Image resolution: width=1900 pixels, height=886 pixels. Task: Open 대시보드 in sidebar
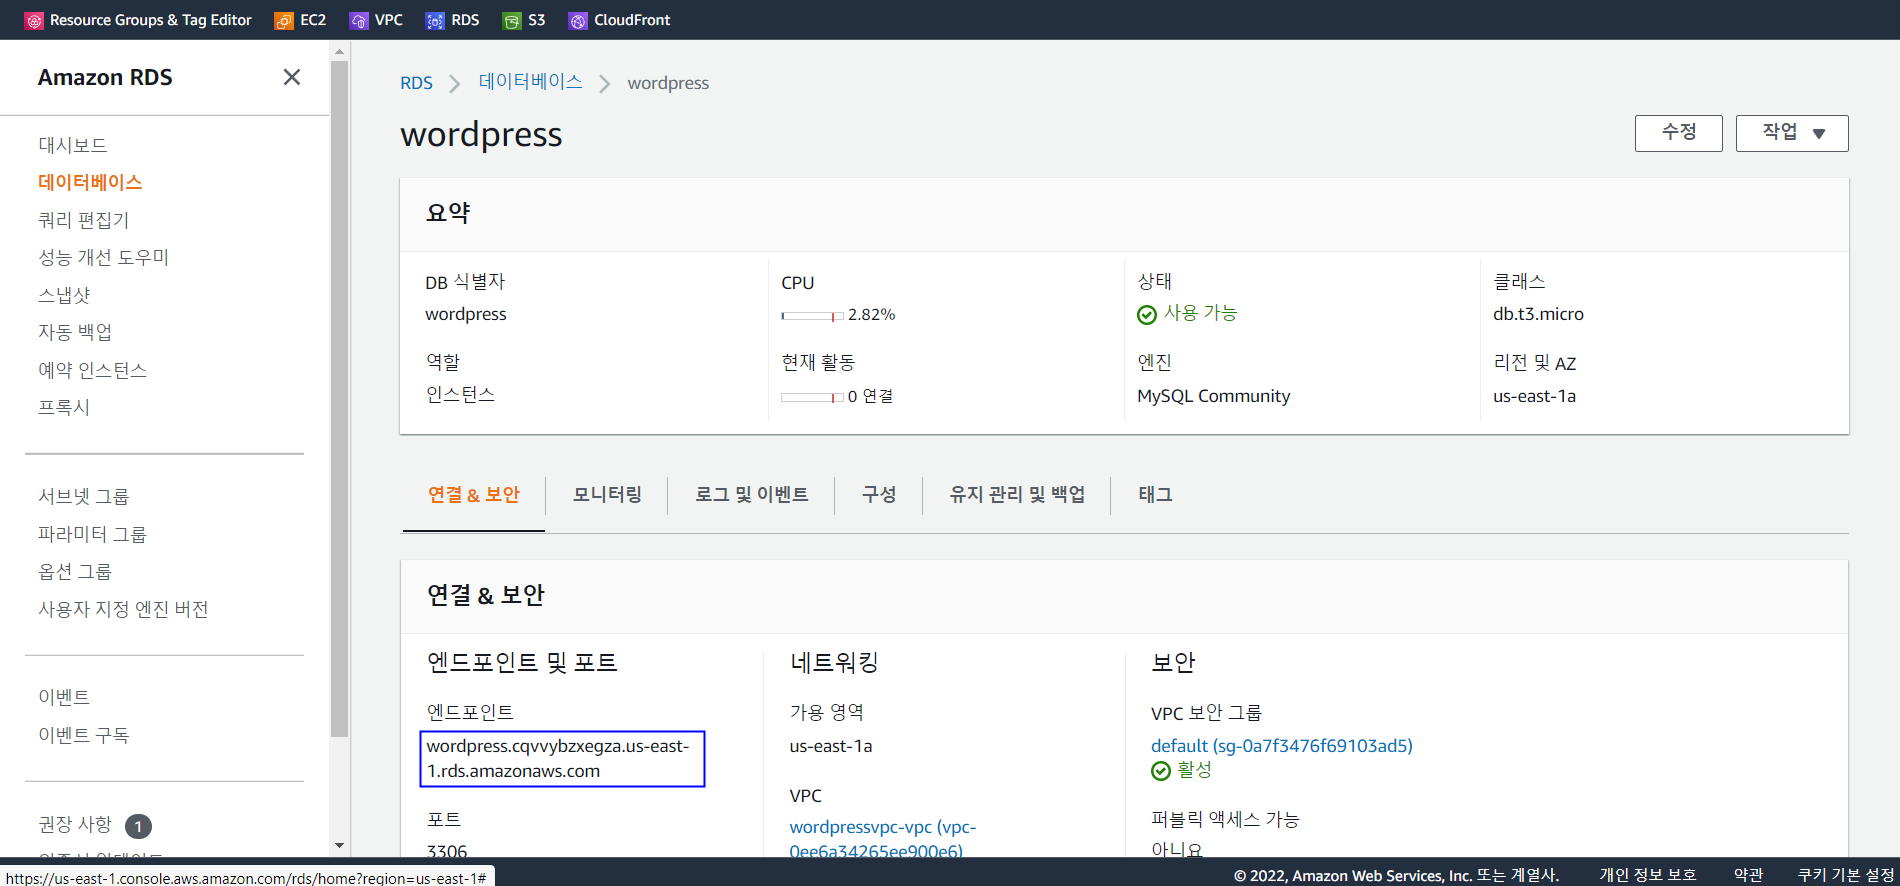coord(72,145)
